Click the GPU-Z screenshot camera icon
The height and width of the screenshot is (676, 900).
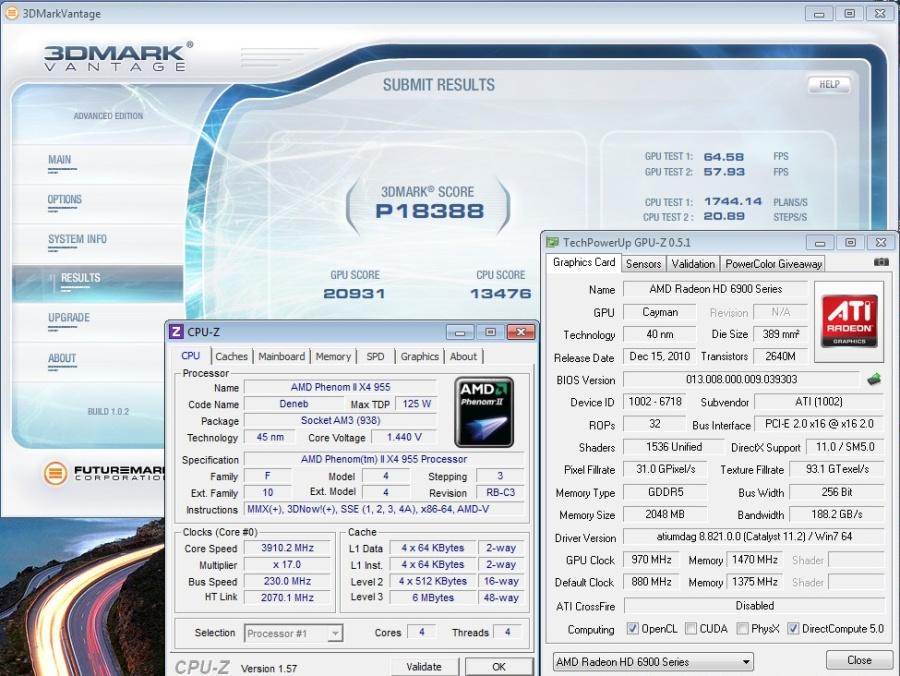pos(880,262)
